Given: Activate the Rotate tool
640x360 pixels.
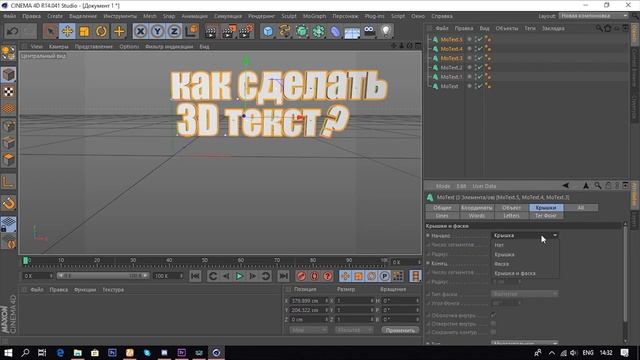Looking at the screenshot, I should pos(102,31).
